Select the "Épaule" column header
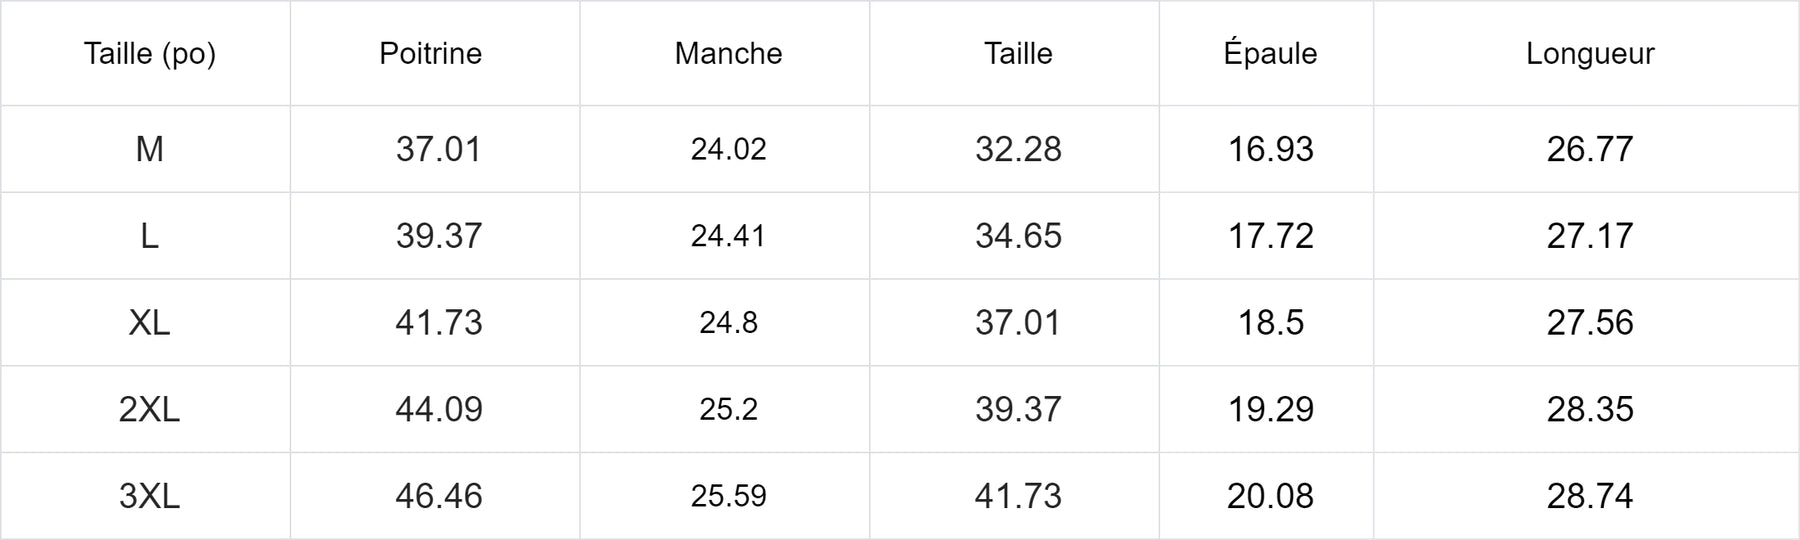 (x=1270, y=53)
